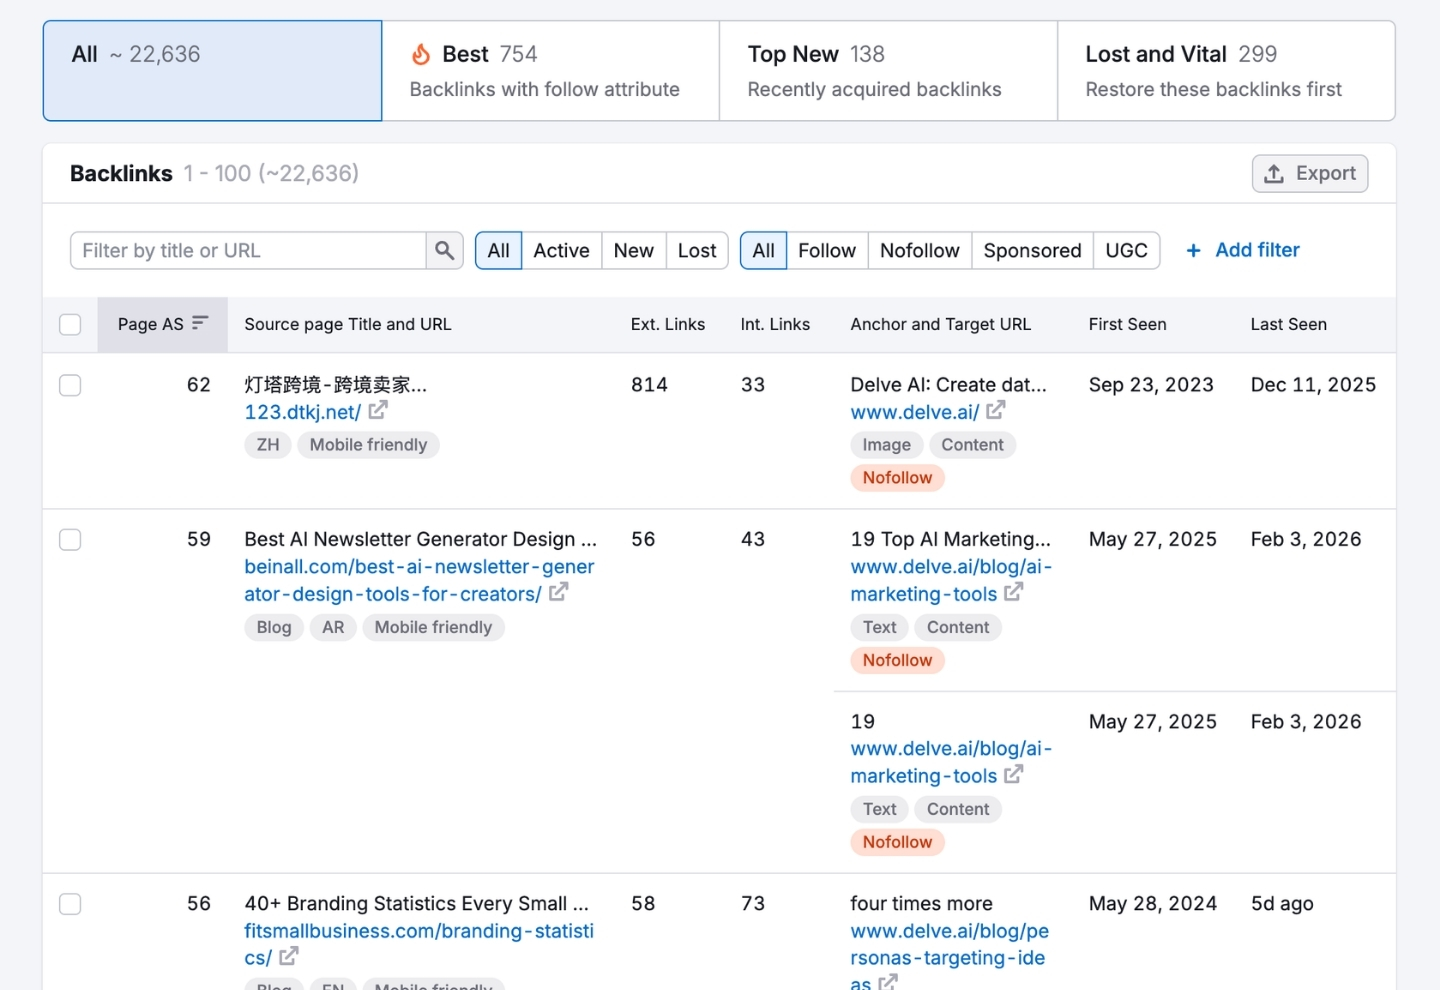This screenshot has width=1440, height=990.
Task: Click the Int. Links column header
Action: point(775,324)
